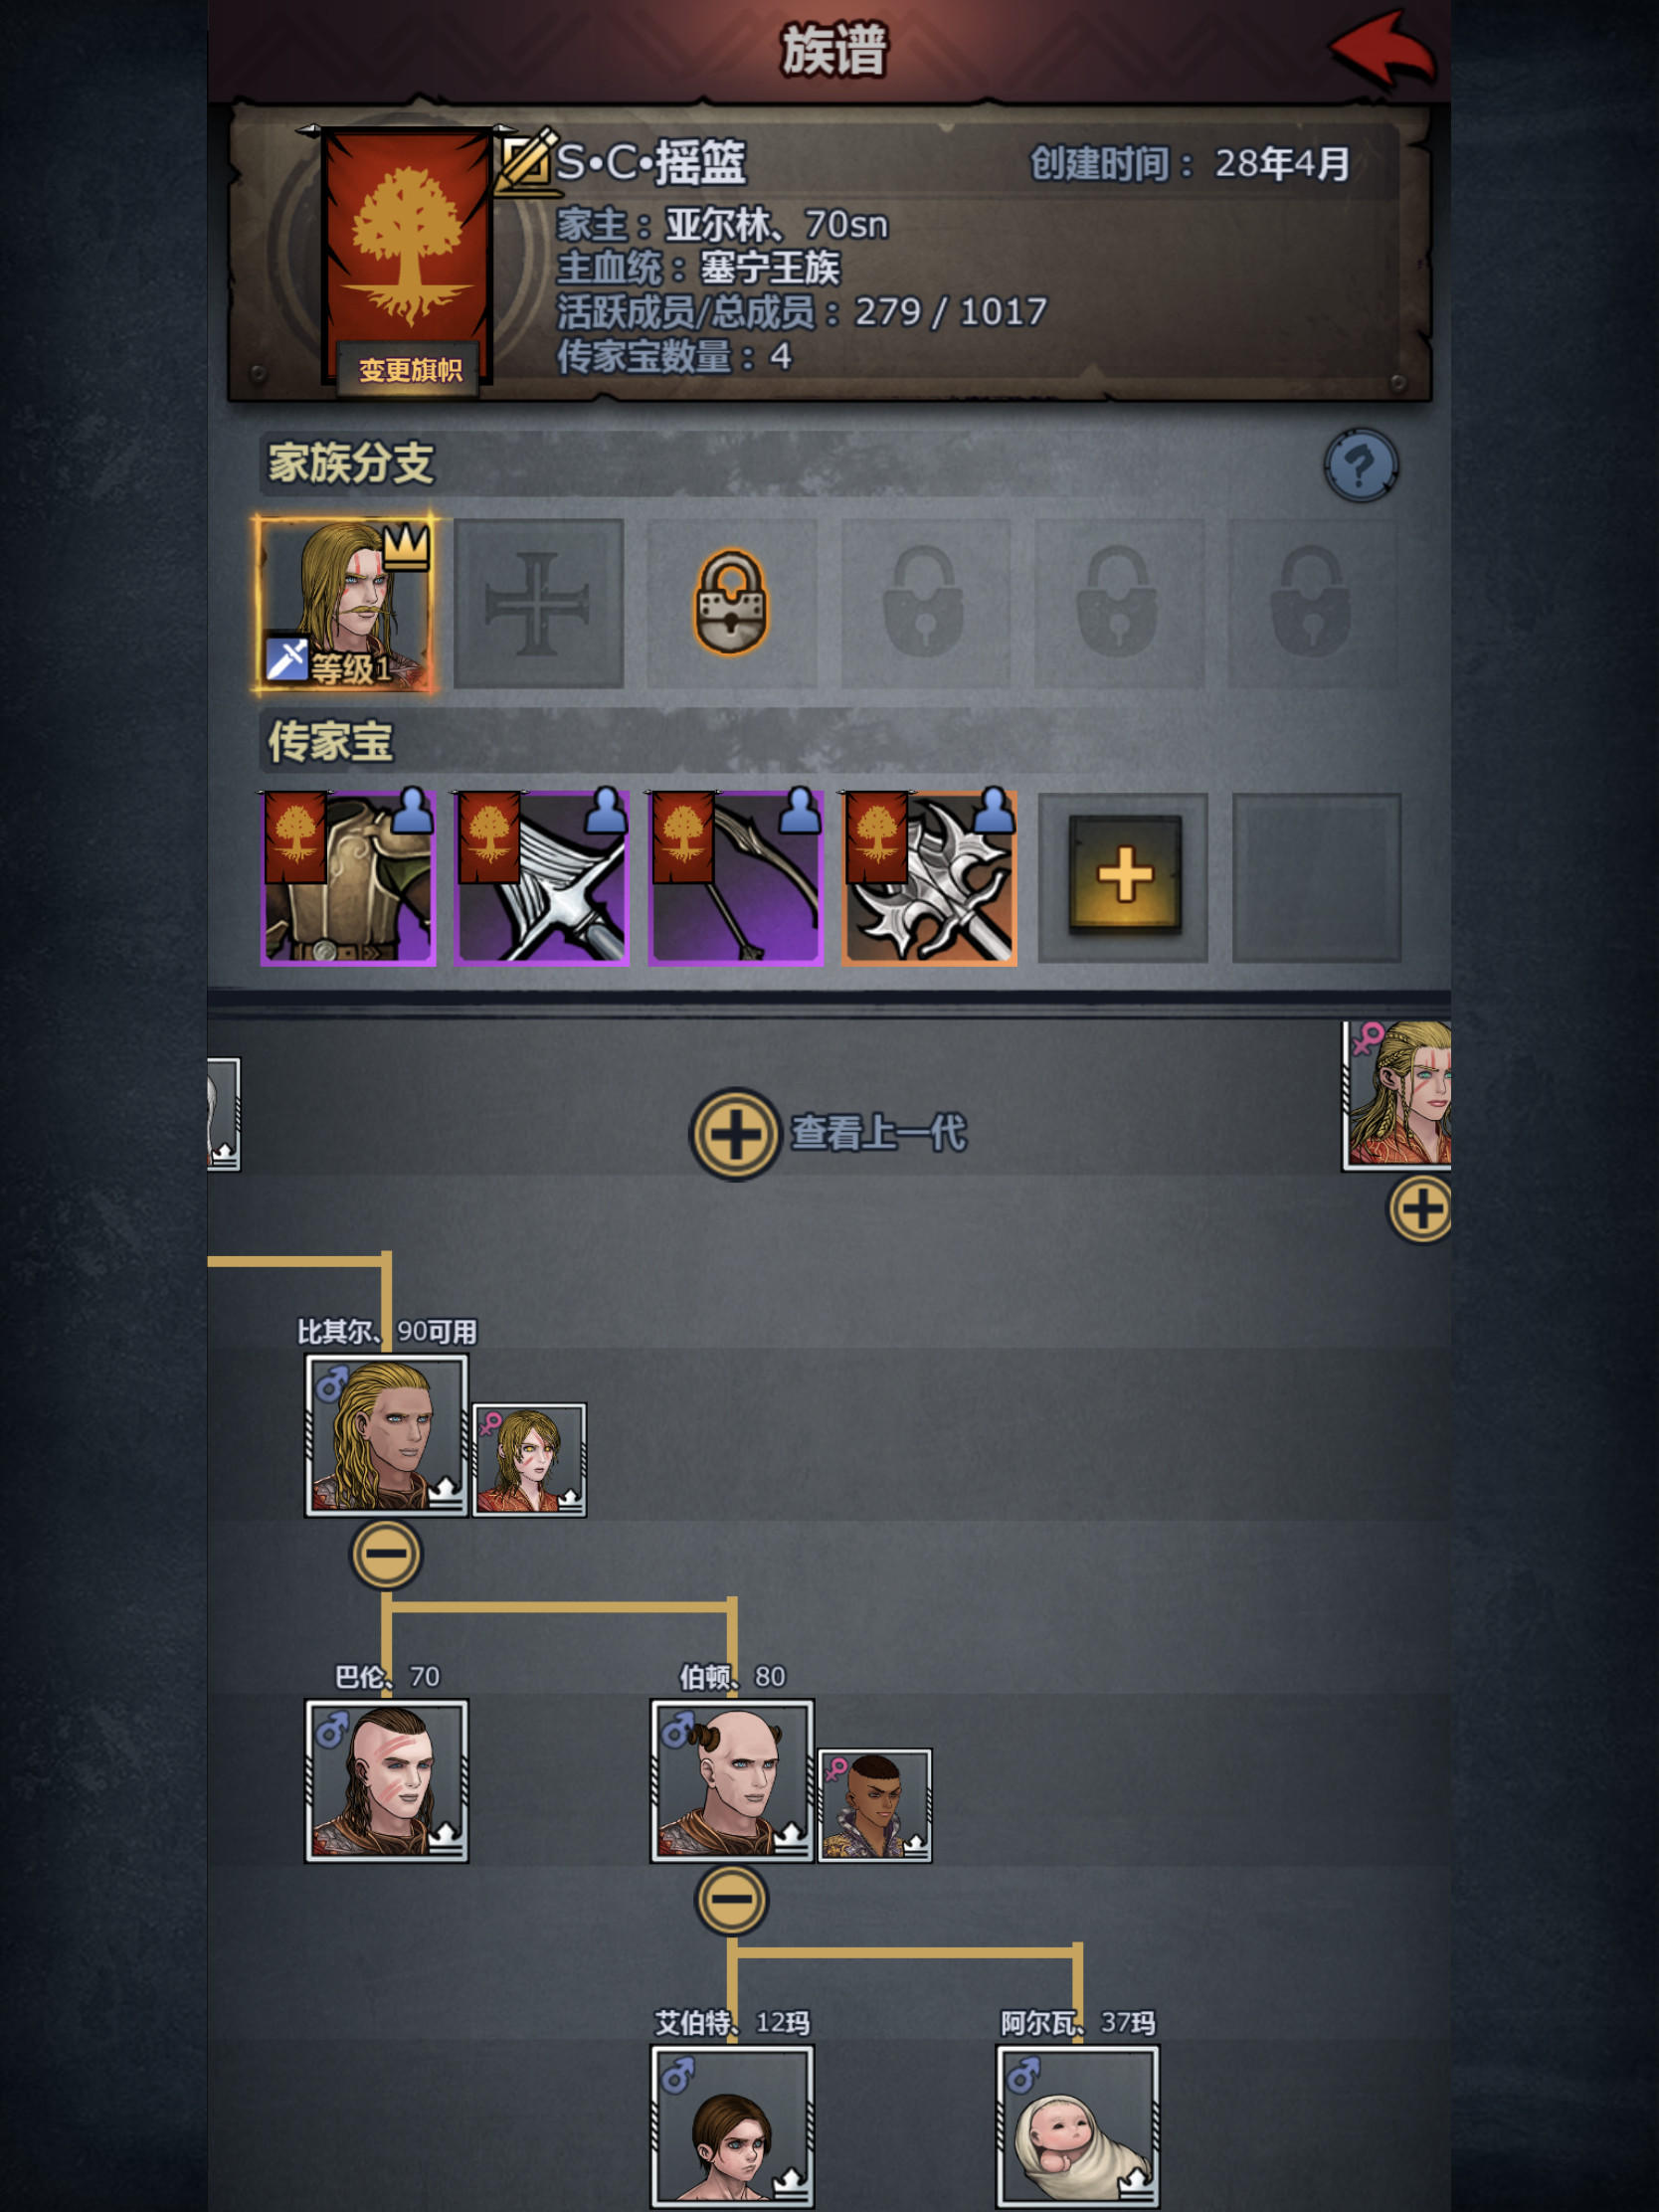
Task: Open 伯顿's spouse portrait
Action: pyautogui.click(x=875, y=1805)
